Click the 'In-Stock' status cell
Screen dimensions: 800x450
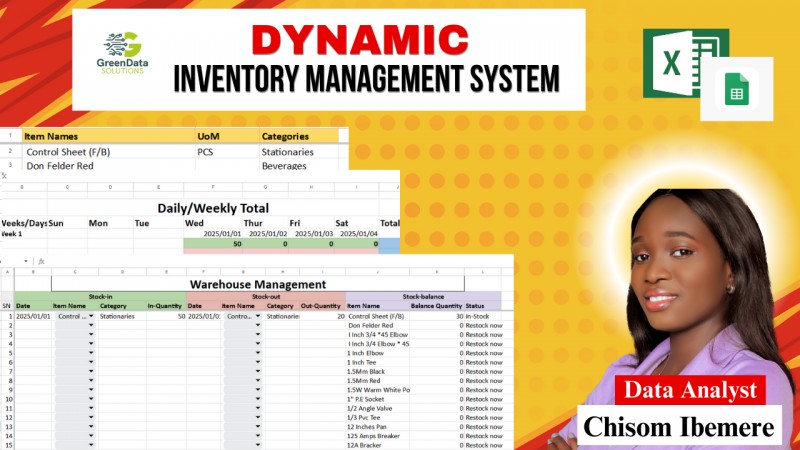pyautogui.click(x=477, y=316)
